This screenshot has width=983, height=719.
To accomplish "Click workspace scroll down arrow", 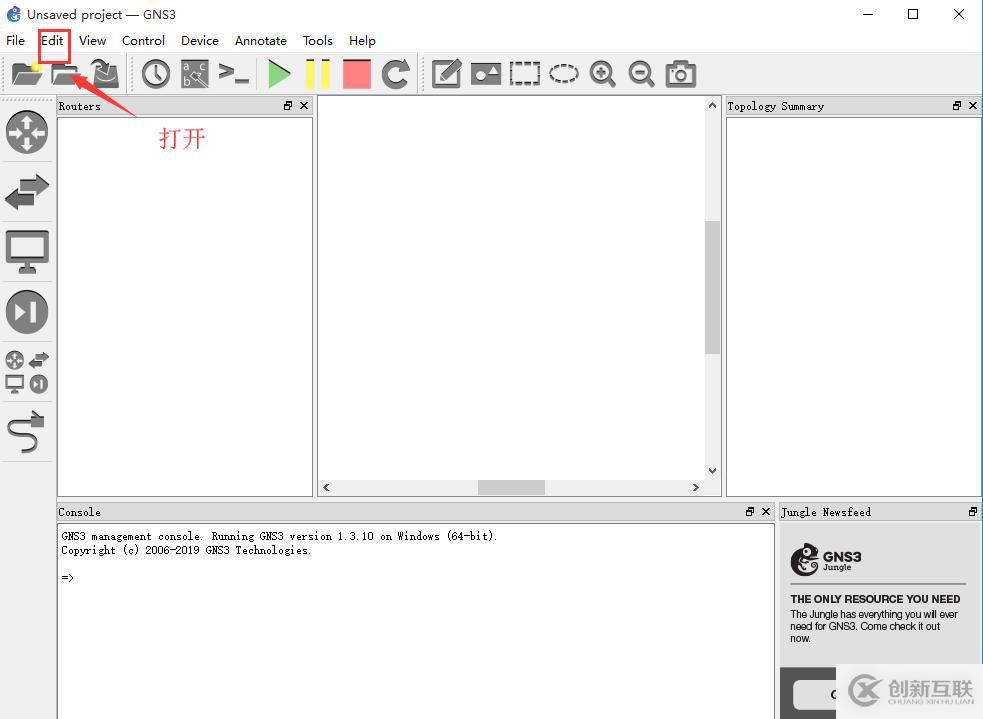I will [x=712, y=471].
